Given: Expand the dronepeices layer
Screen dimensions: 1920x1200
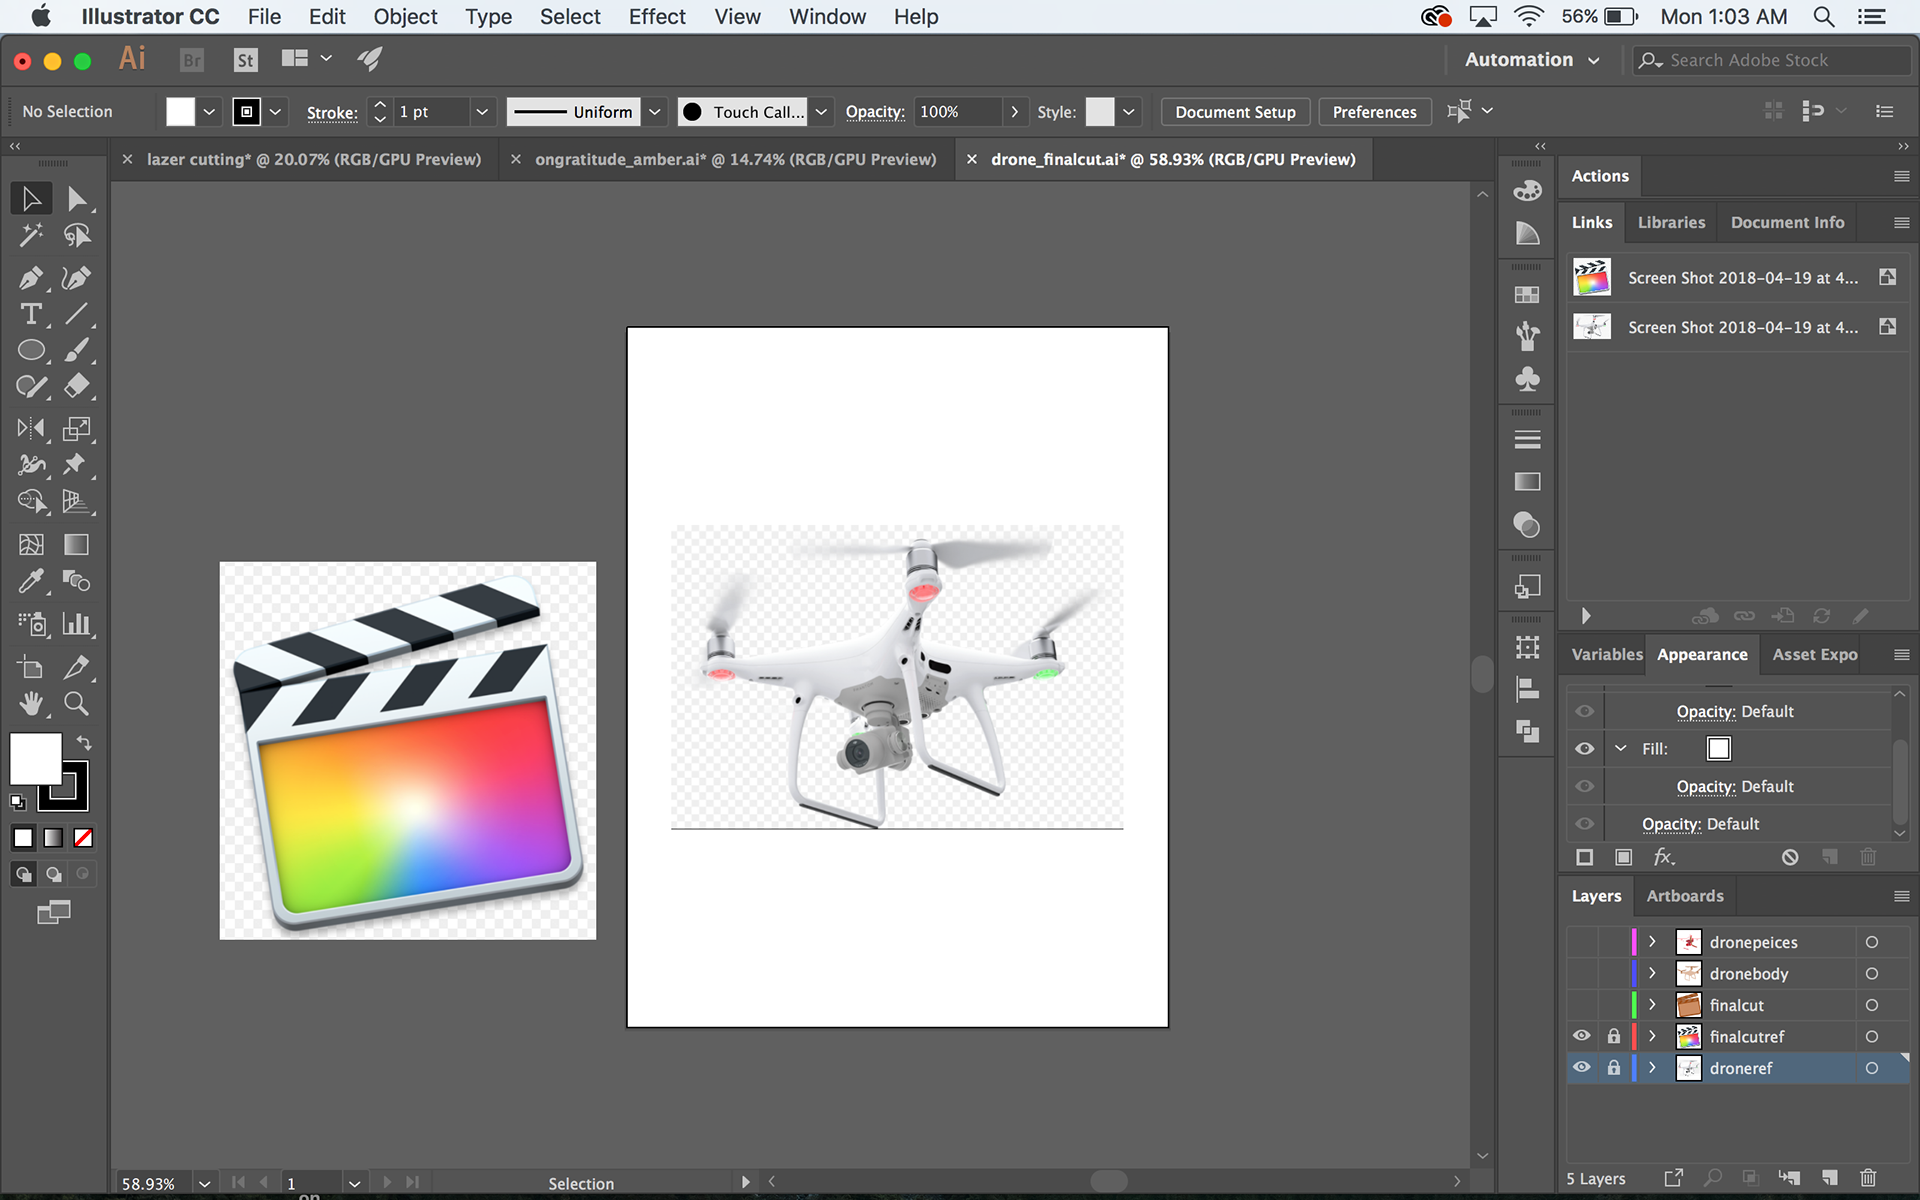Looking at the screenshot, I should tap(1652, 942).
